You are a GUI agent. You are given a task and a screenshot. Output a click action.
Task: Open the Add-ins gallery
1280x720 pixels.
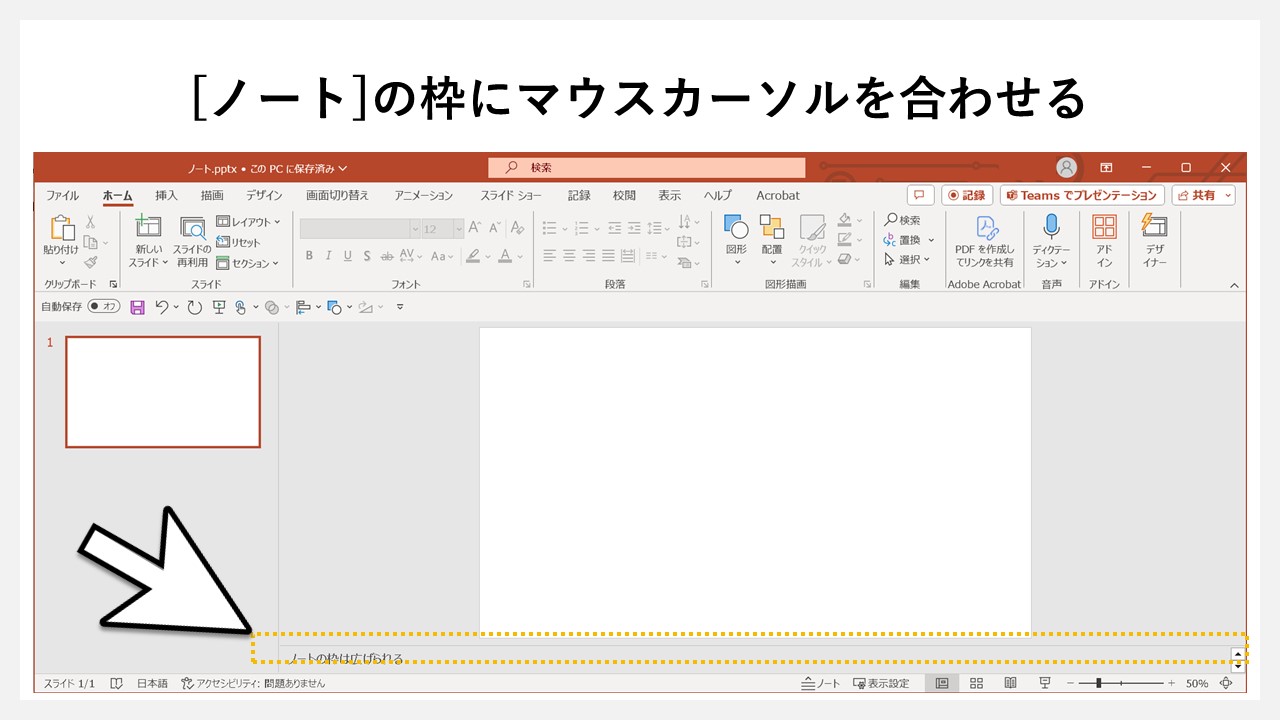1106,244
